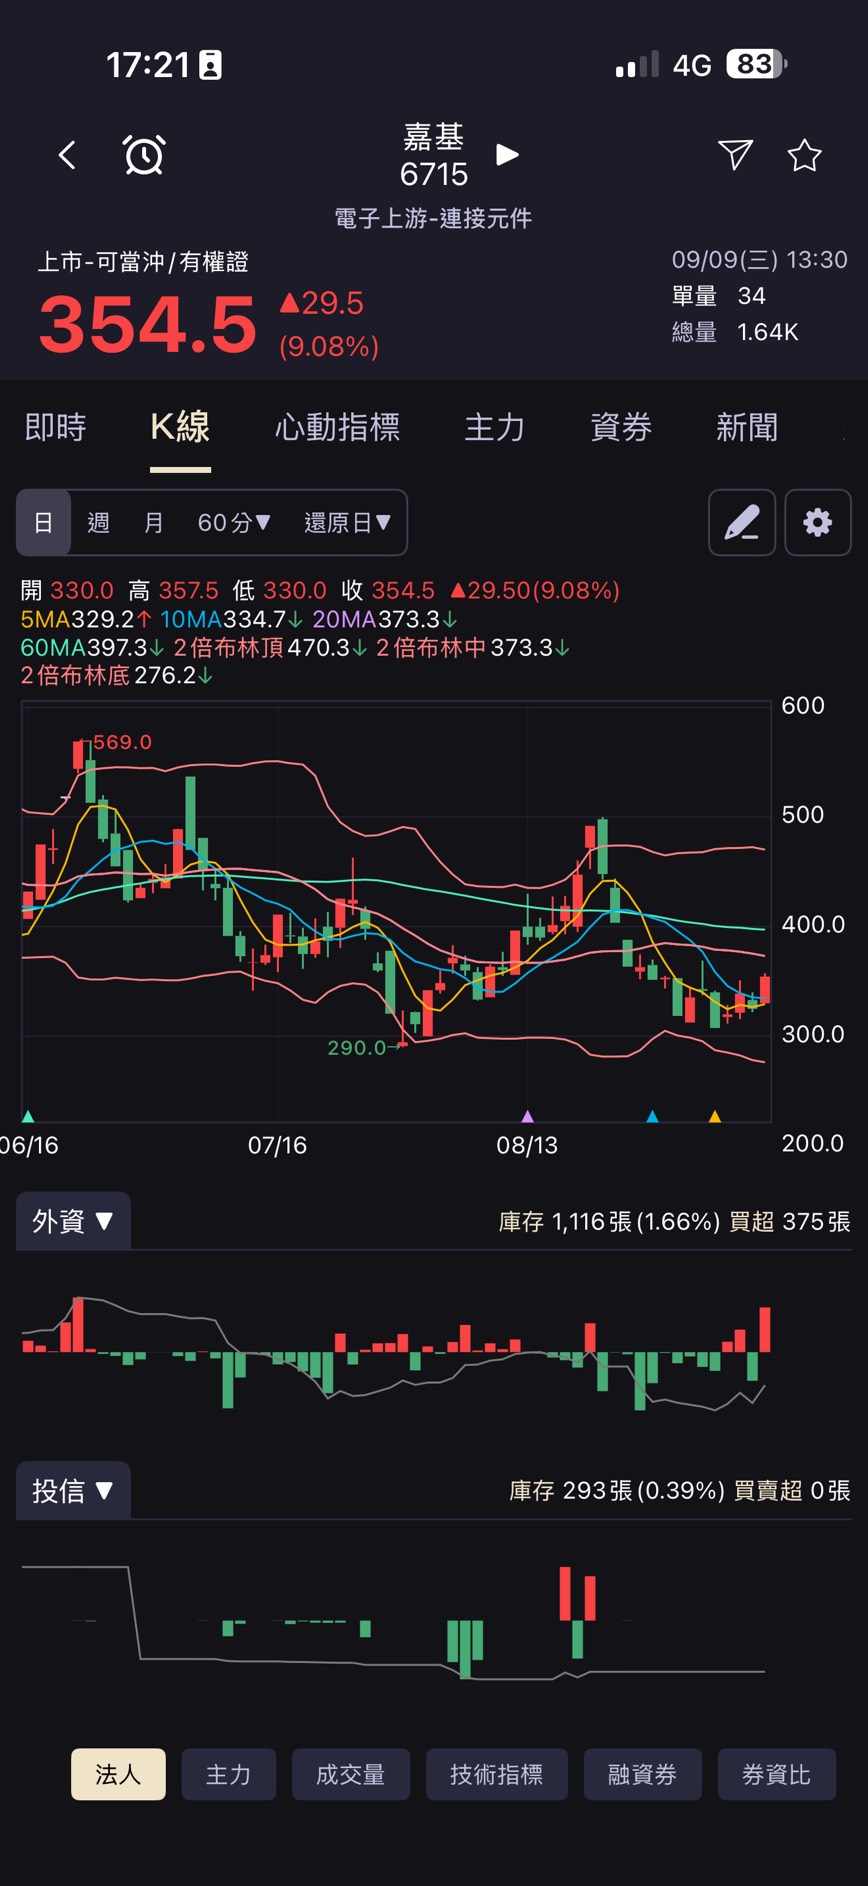
Task: Tap the 60MA397.3 indicator value
Action: point(92,647)
